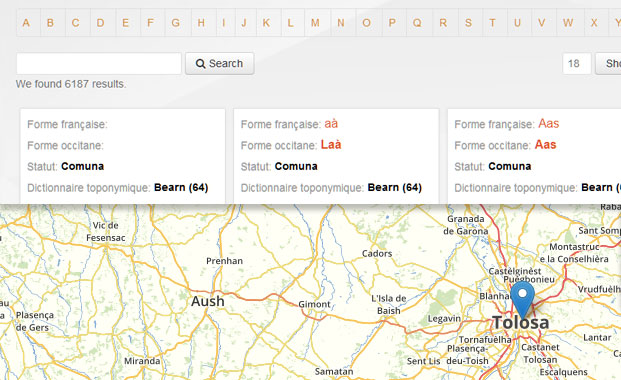Screen dimensions: 621x380
Task: Jump to letter W entries
Action: click(568, 23)
